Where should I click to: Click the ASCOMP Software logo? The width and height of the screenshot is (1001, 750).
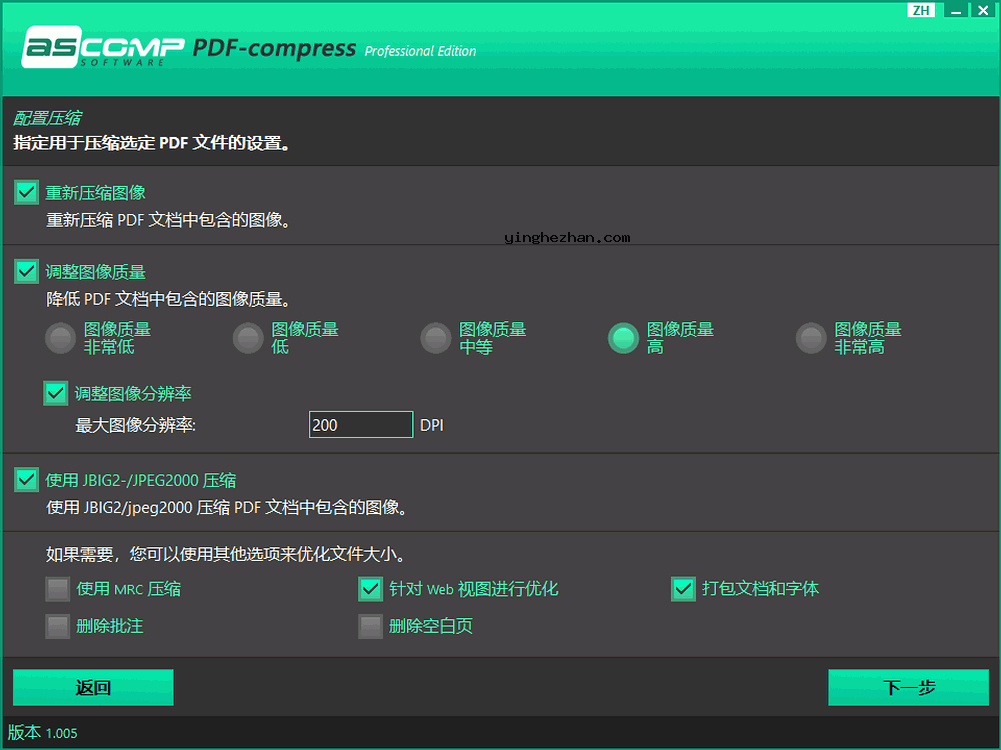tap(103, 47)
